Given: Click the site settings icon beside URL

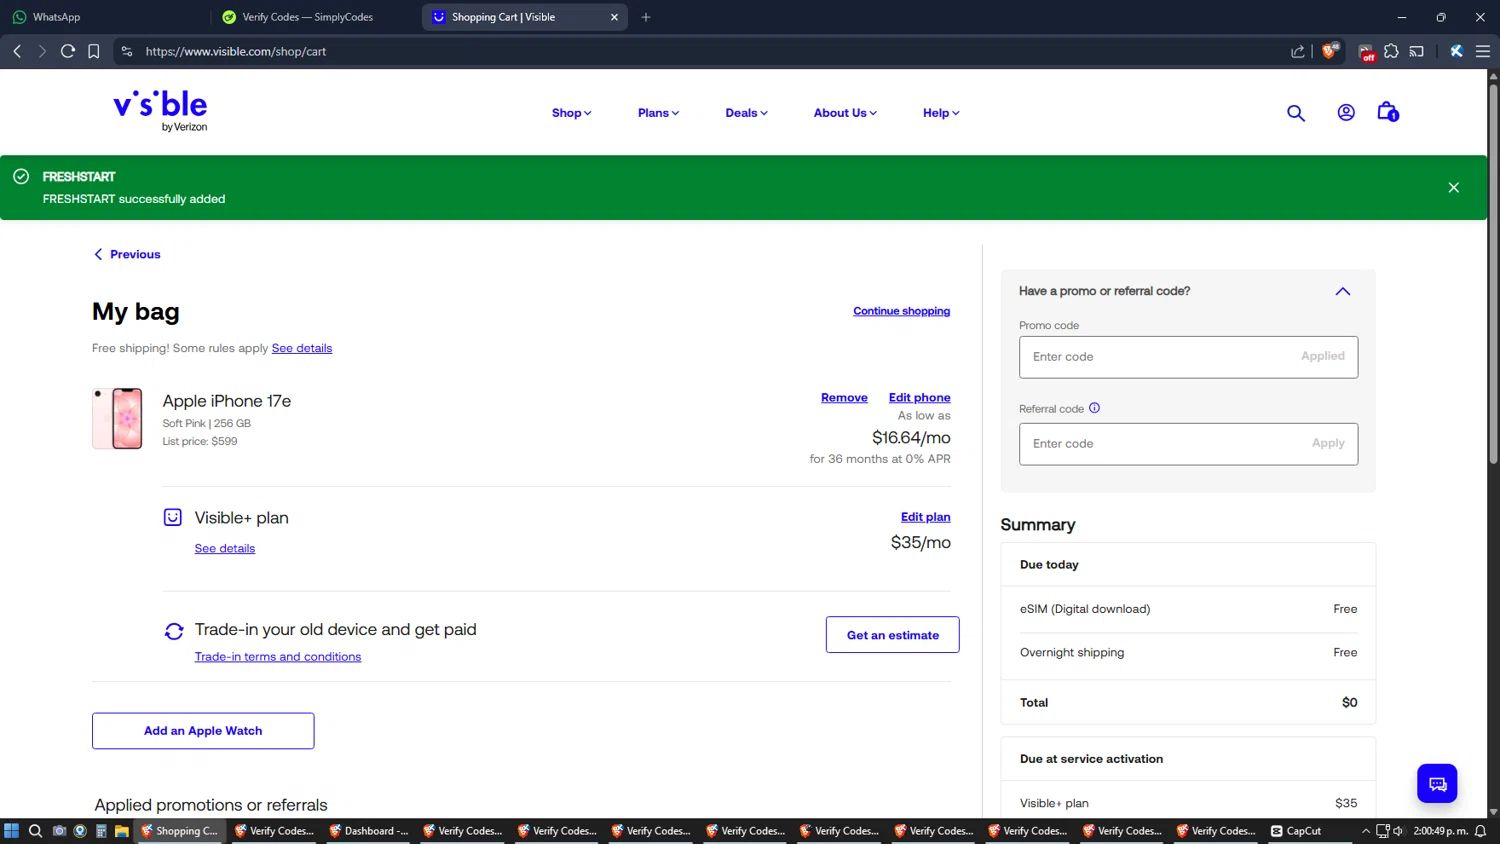Looking at the screenshot, I should pyautogui.click(x=127, y=51).
